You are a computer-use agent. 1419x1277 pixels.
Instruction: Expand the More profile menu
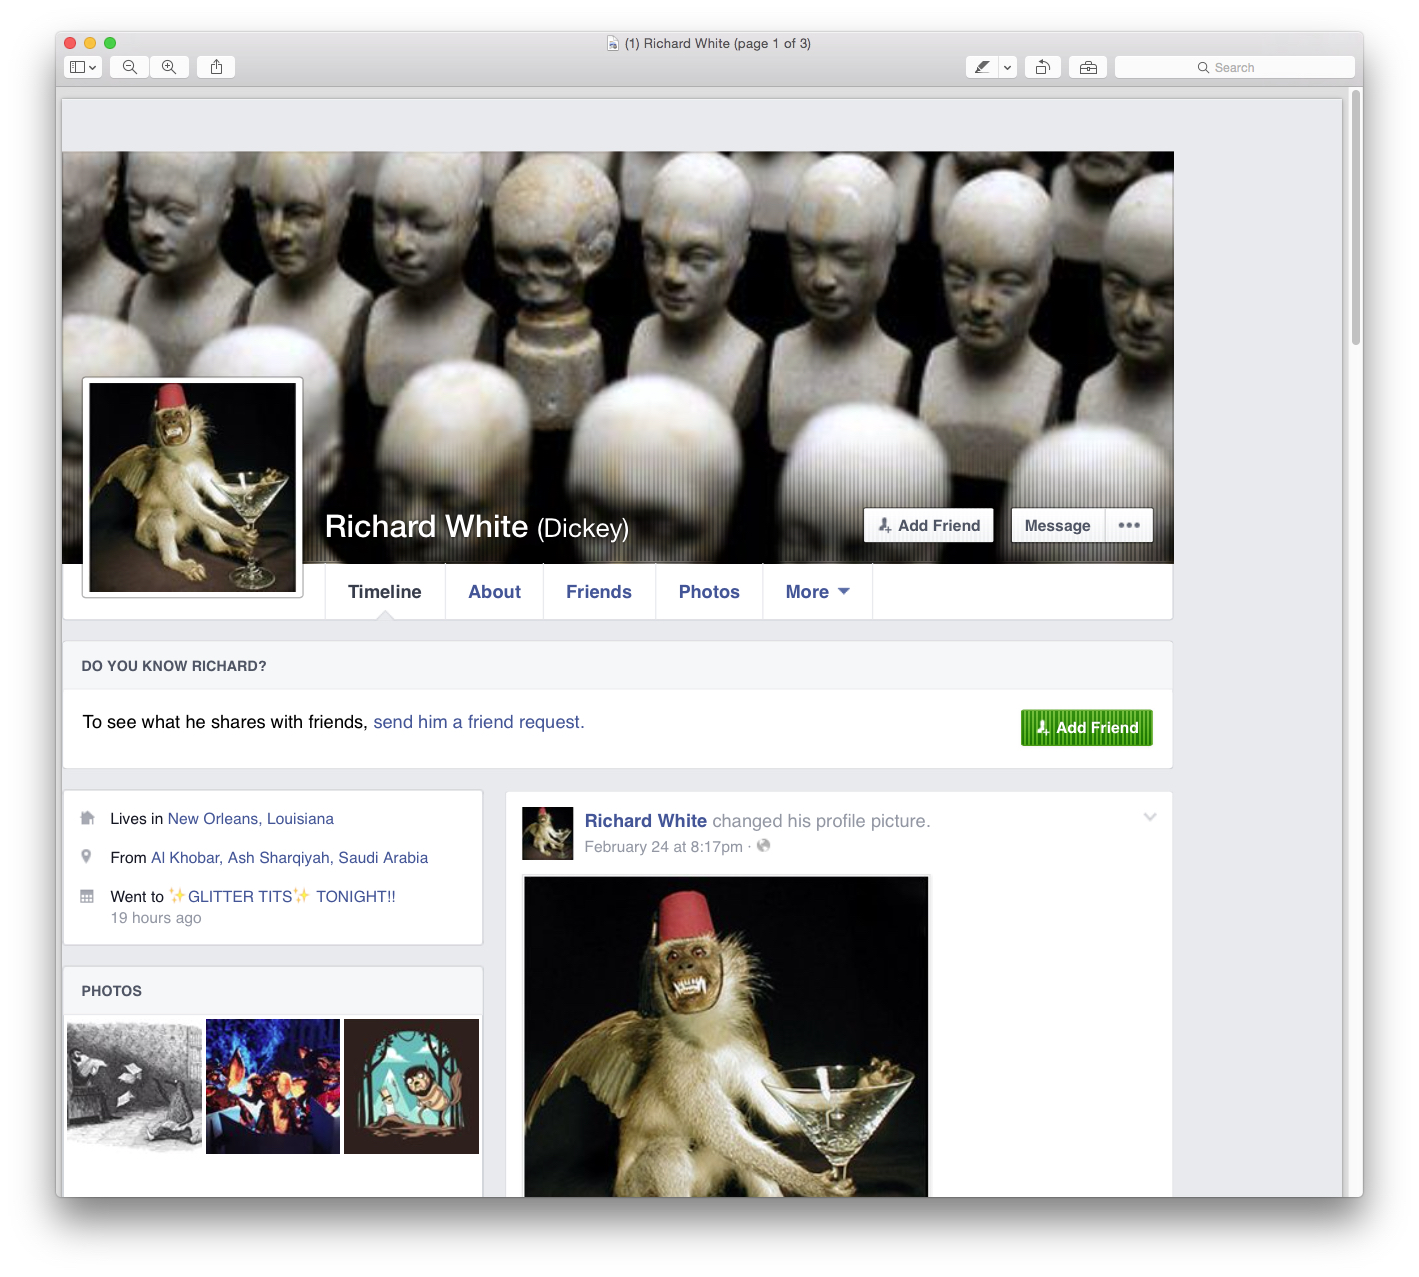817,592
